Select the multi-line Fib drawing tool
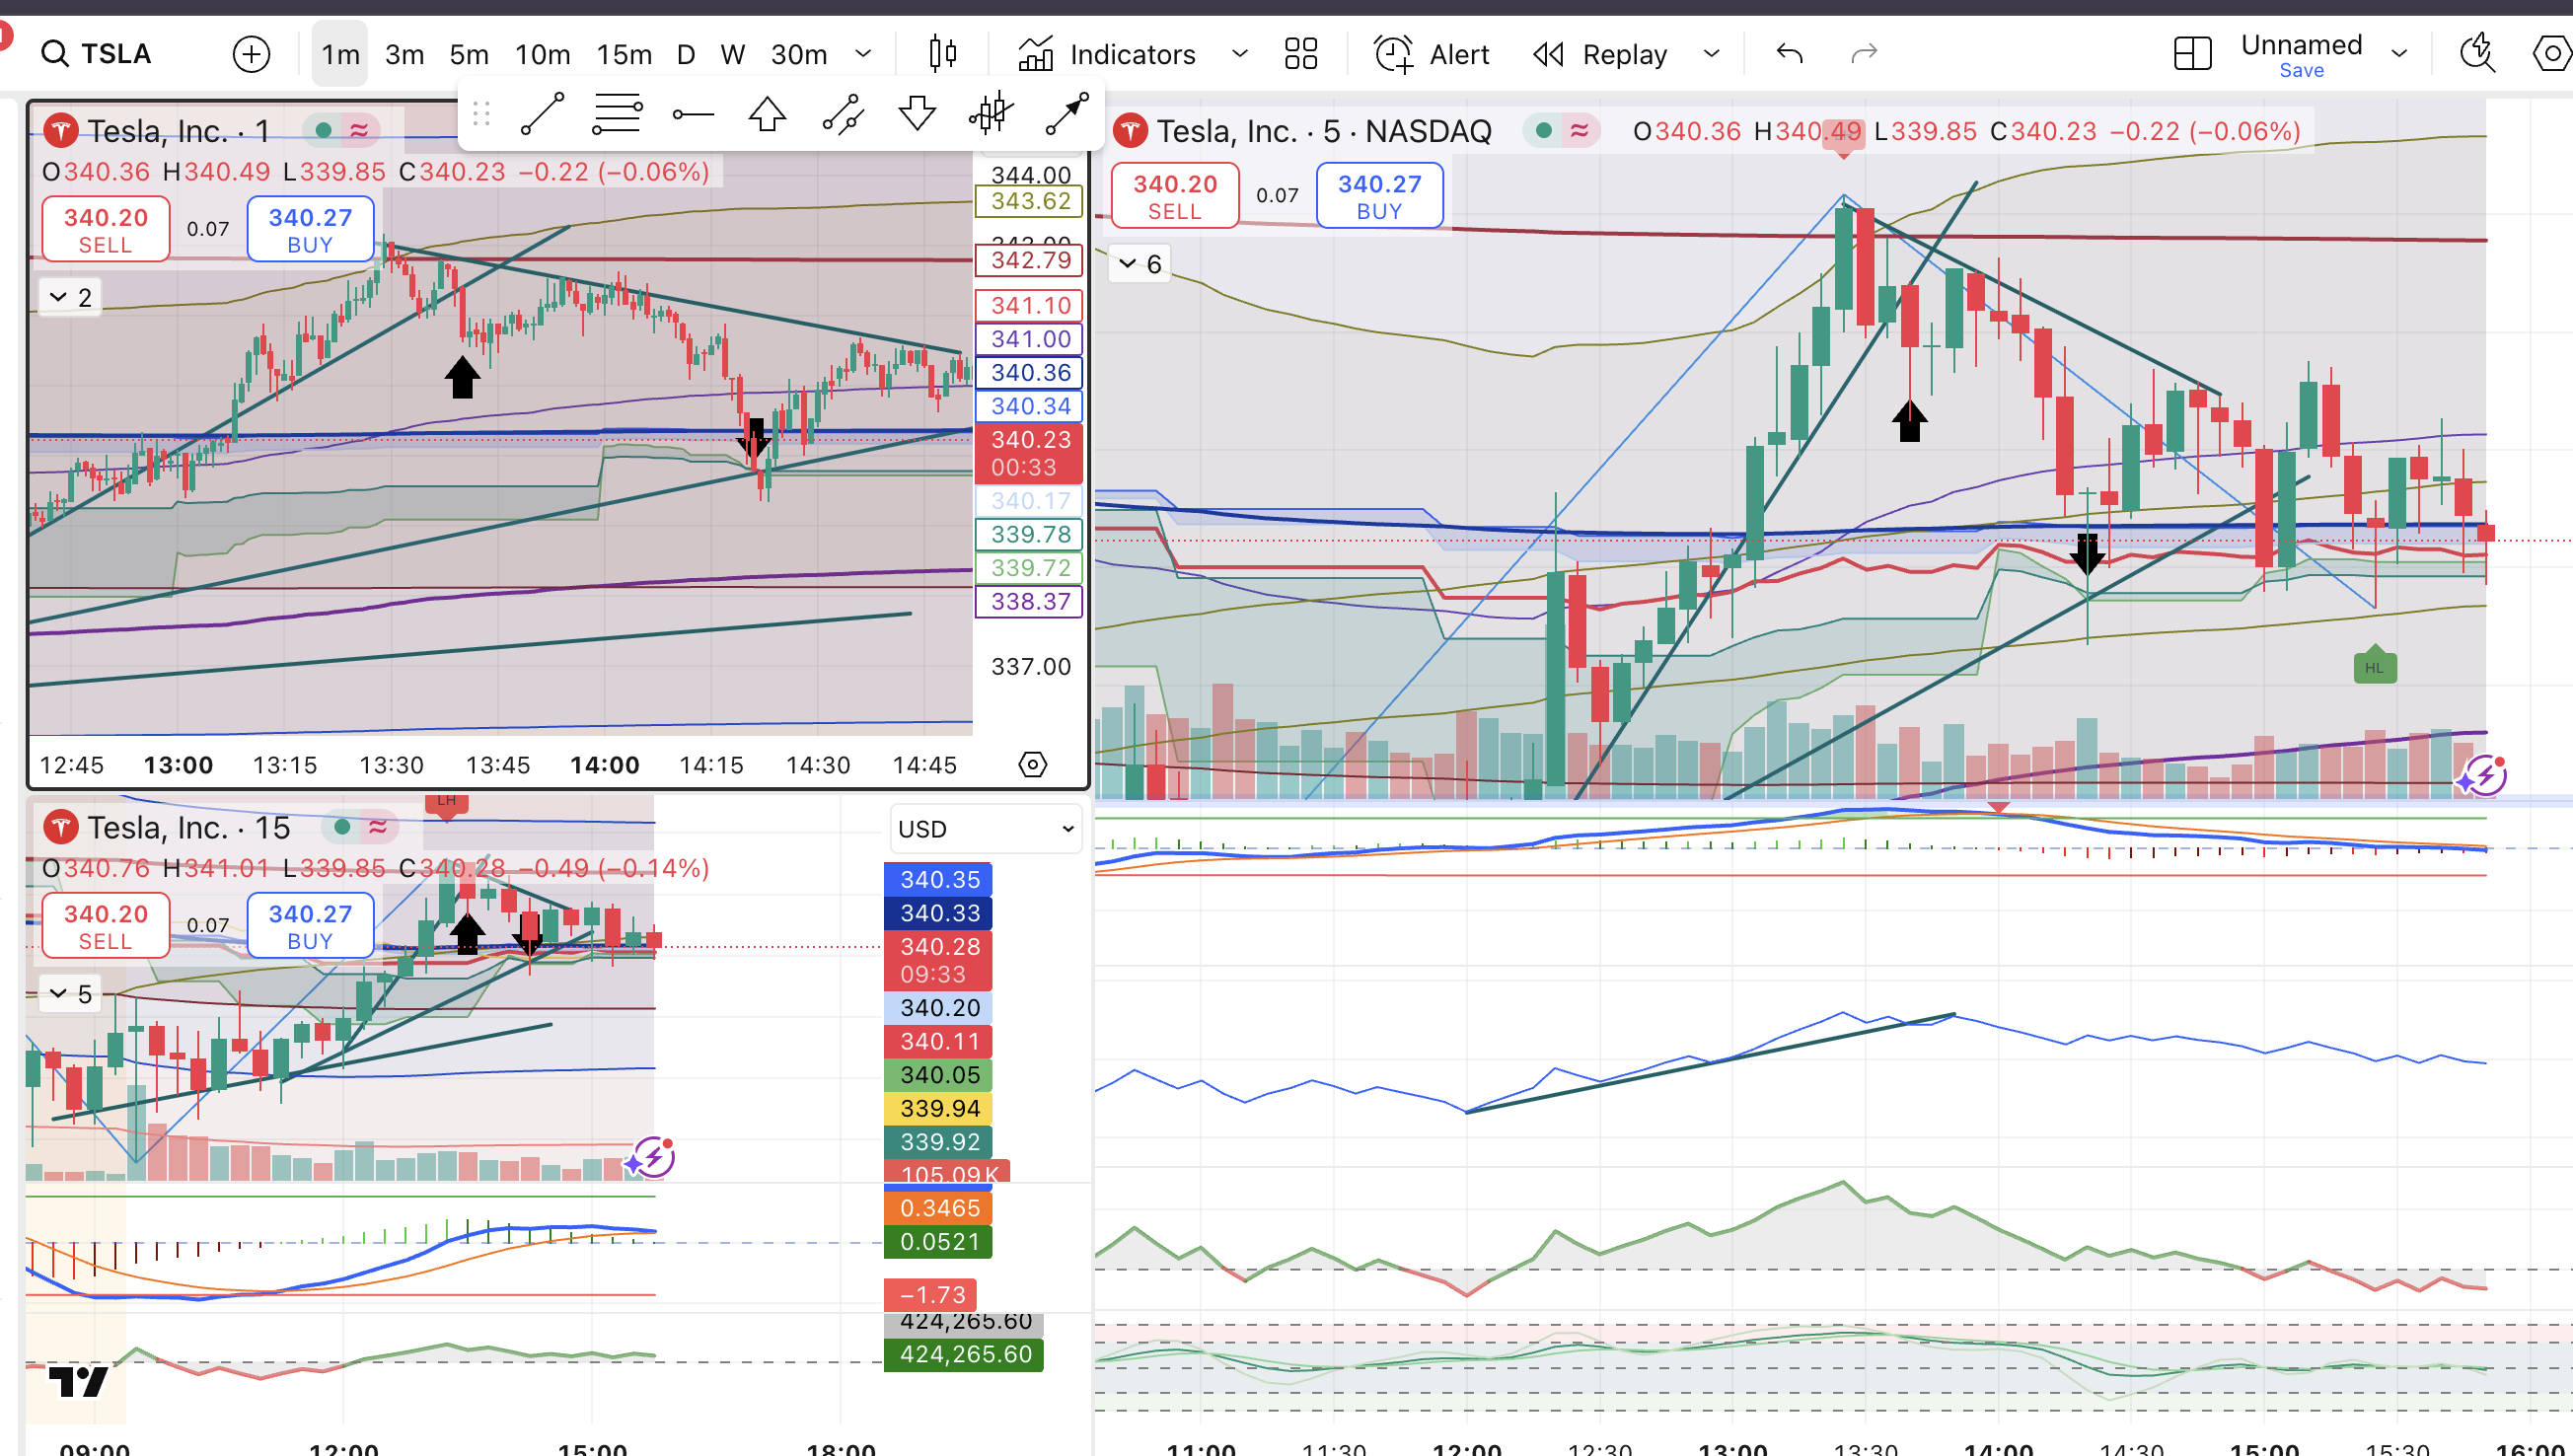The width and height of the screenshot is (2573, 1456). coord(617,114)
